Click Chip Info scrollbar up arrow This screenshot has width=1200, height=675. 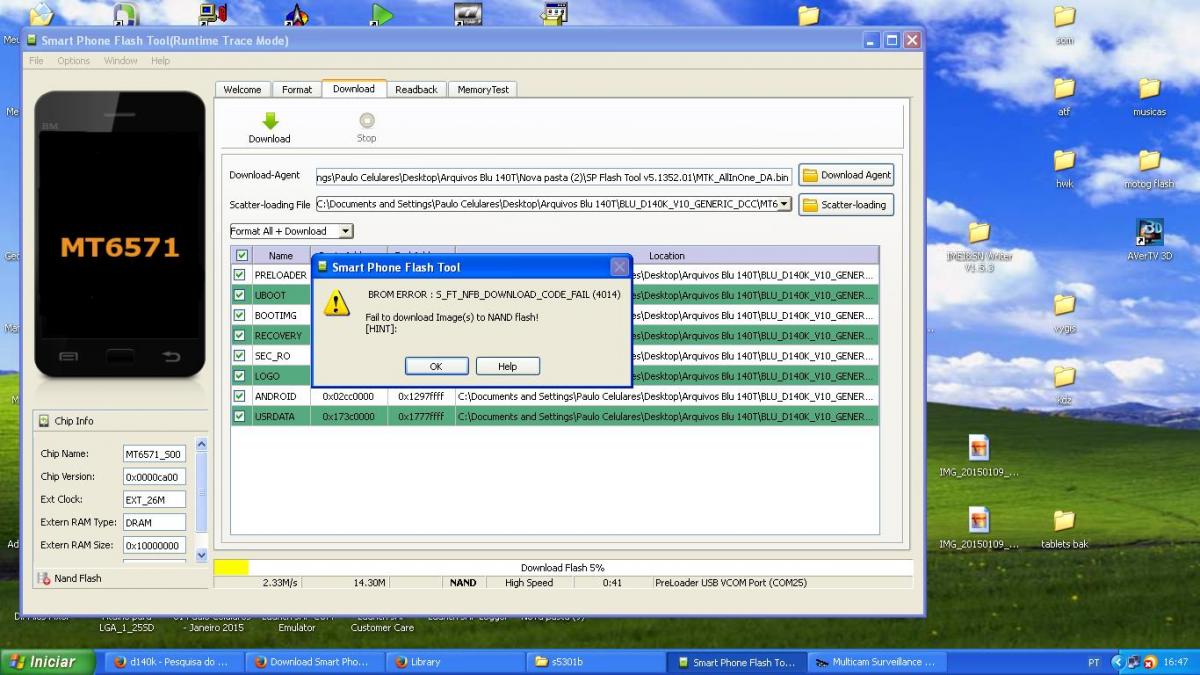tap(201, 444)
